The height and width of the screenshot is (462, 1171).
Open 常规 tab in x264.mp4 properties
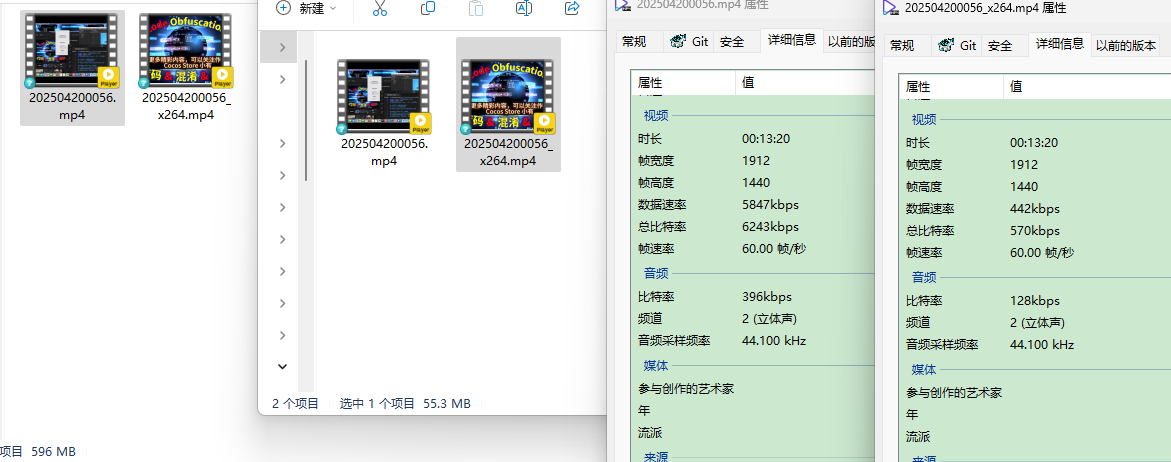point(902,46)
